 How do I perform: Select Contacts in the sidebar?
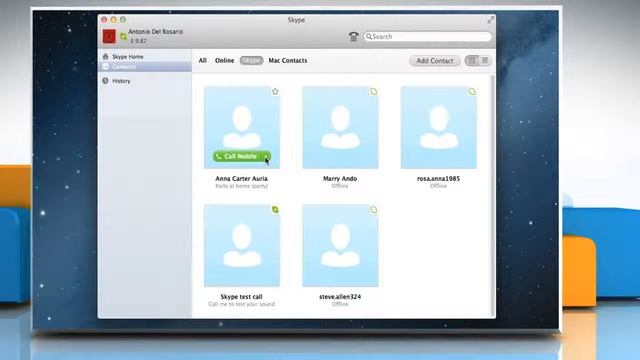coord(144,67)
